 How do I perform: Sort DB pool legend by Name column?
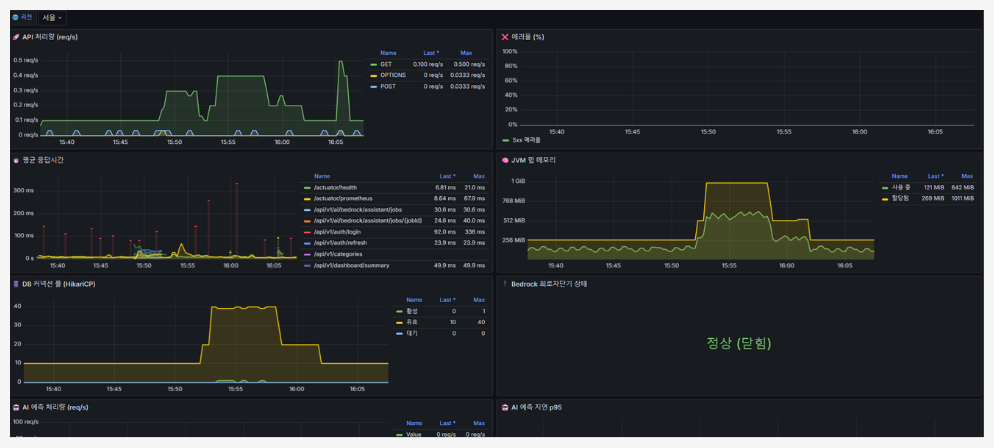pos(414,300)
